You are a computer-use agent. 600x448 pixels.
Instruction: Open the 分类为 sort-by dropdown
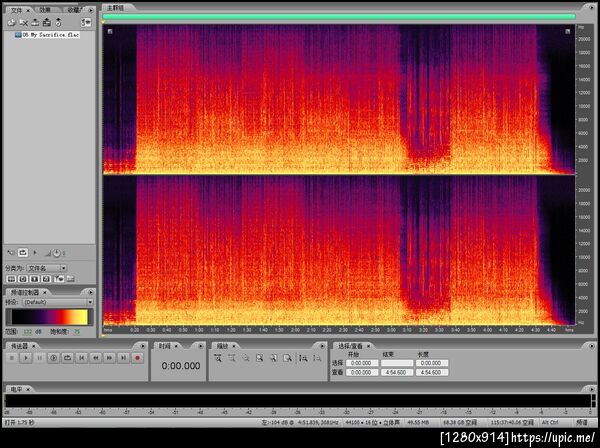click(47, 268)
